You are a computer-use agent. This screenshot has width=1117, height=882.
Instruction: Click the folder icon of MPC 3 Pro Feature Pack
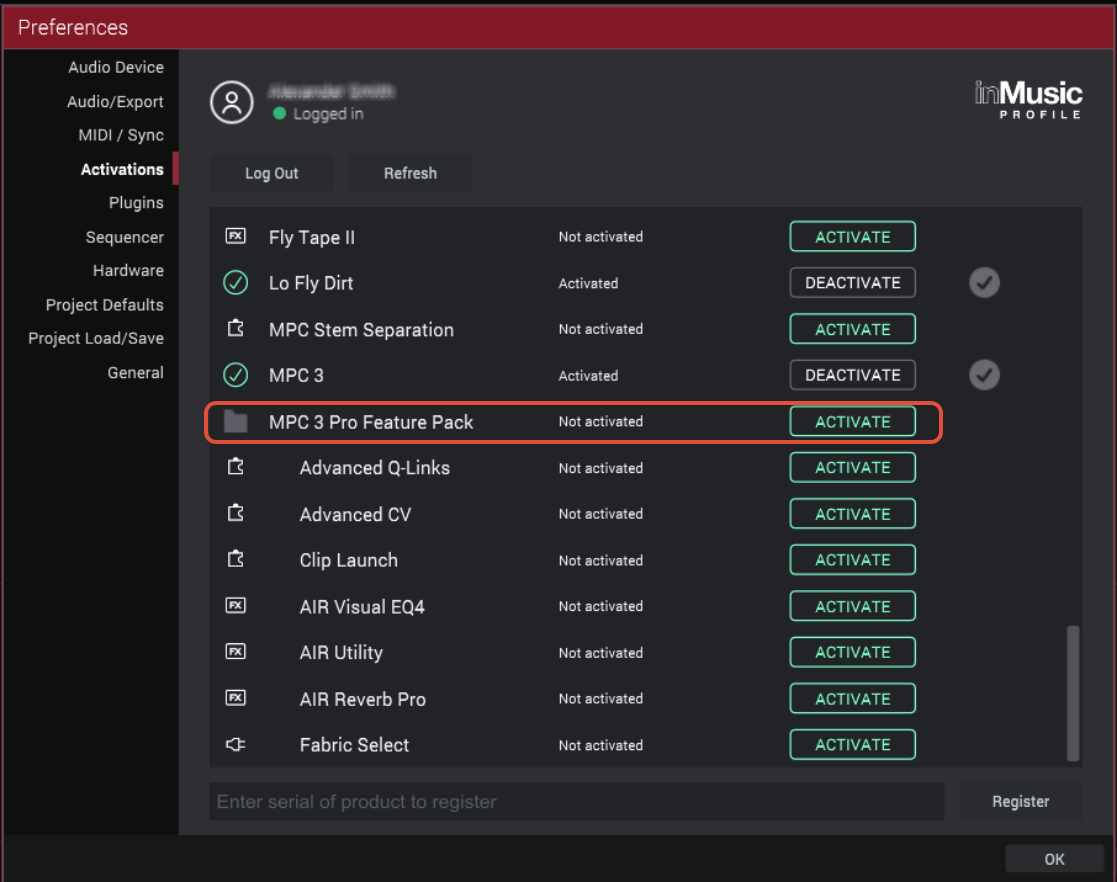point(236,422)
